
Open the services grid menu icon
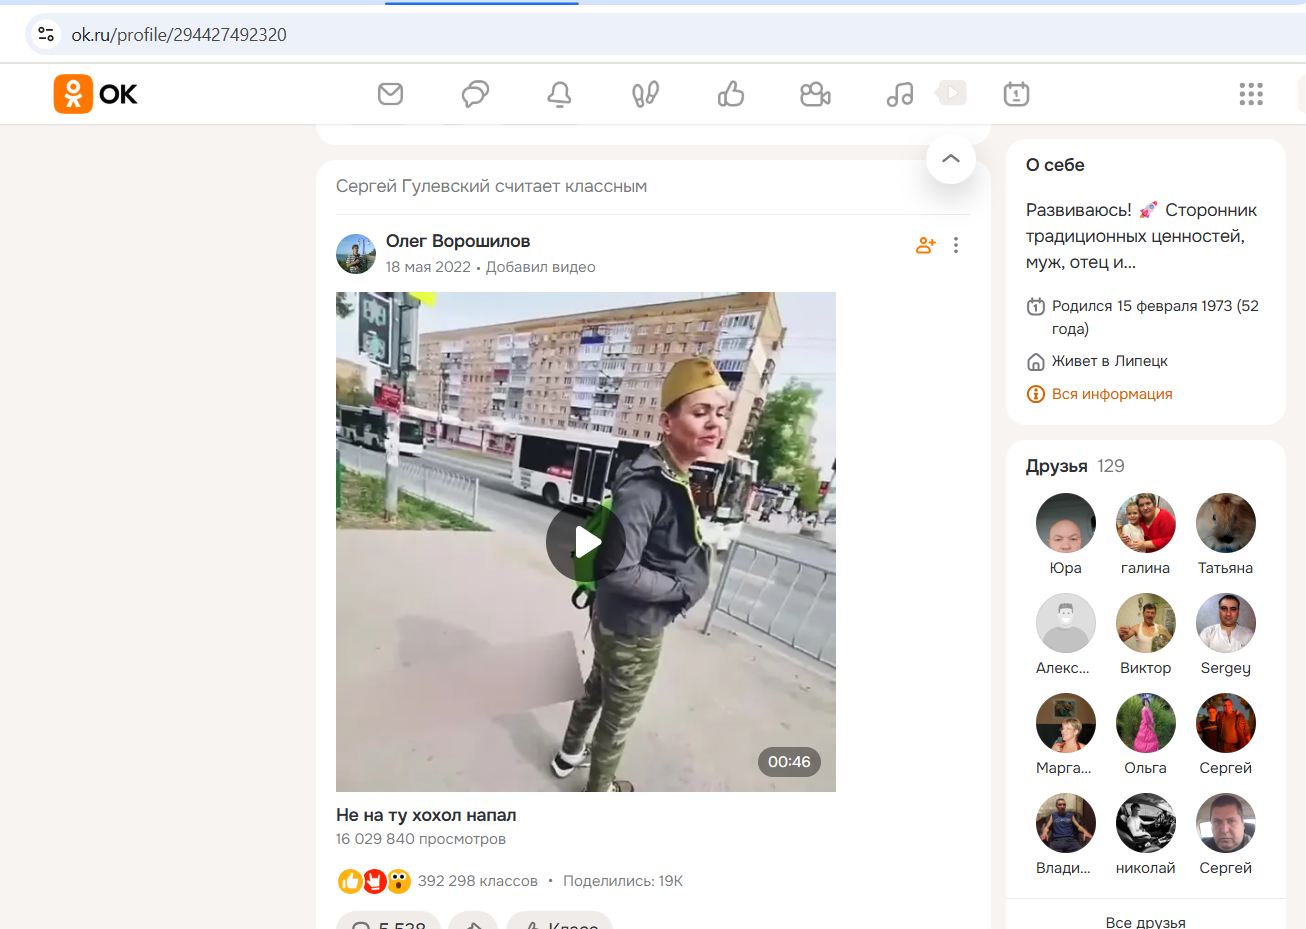point(1251,94)
